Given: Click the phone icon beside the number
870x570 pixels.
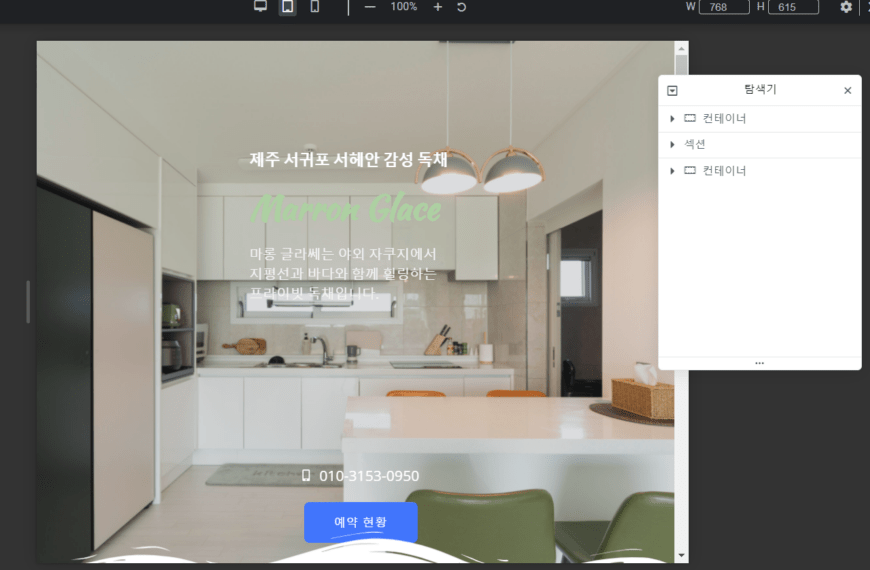Looking at the screenshot, I should [x=306, y=475].
